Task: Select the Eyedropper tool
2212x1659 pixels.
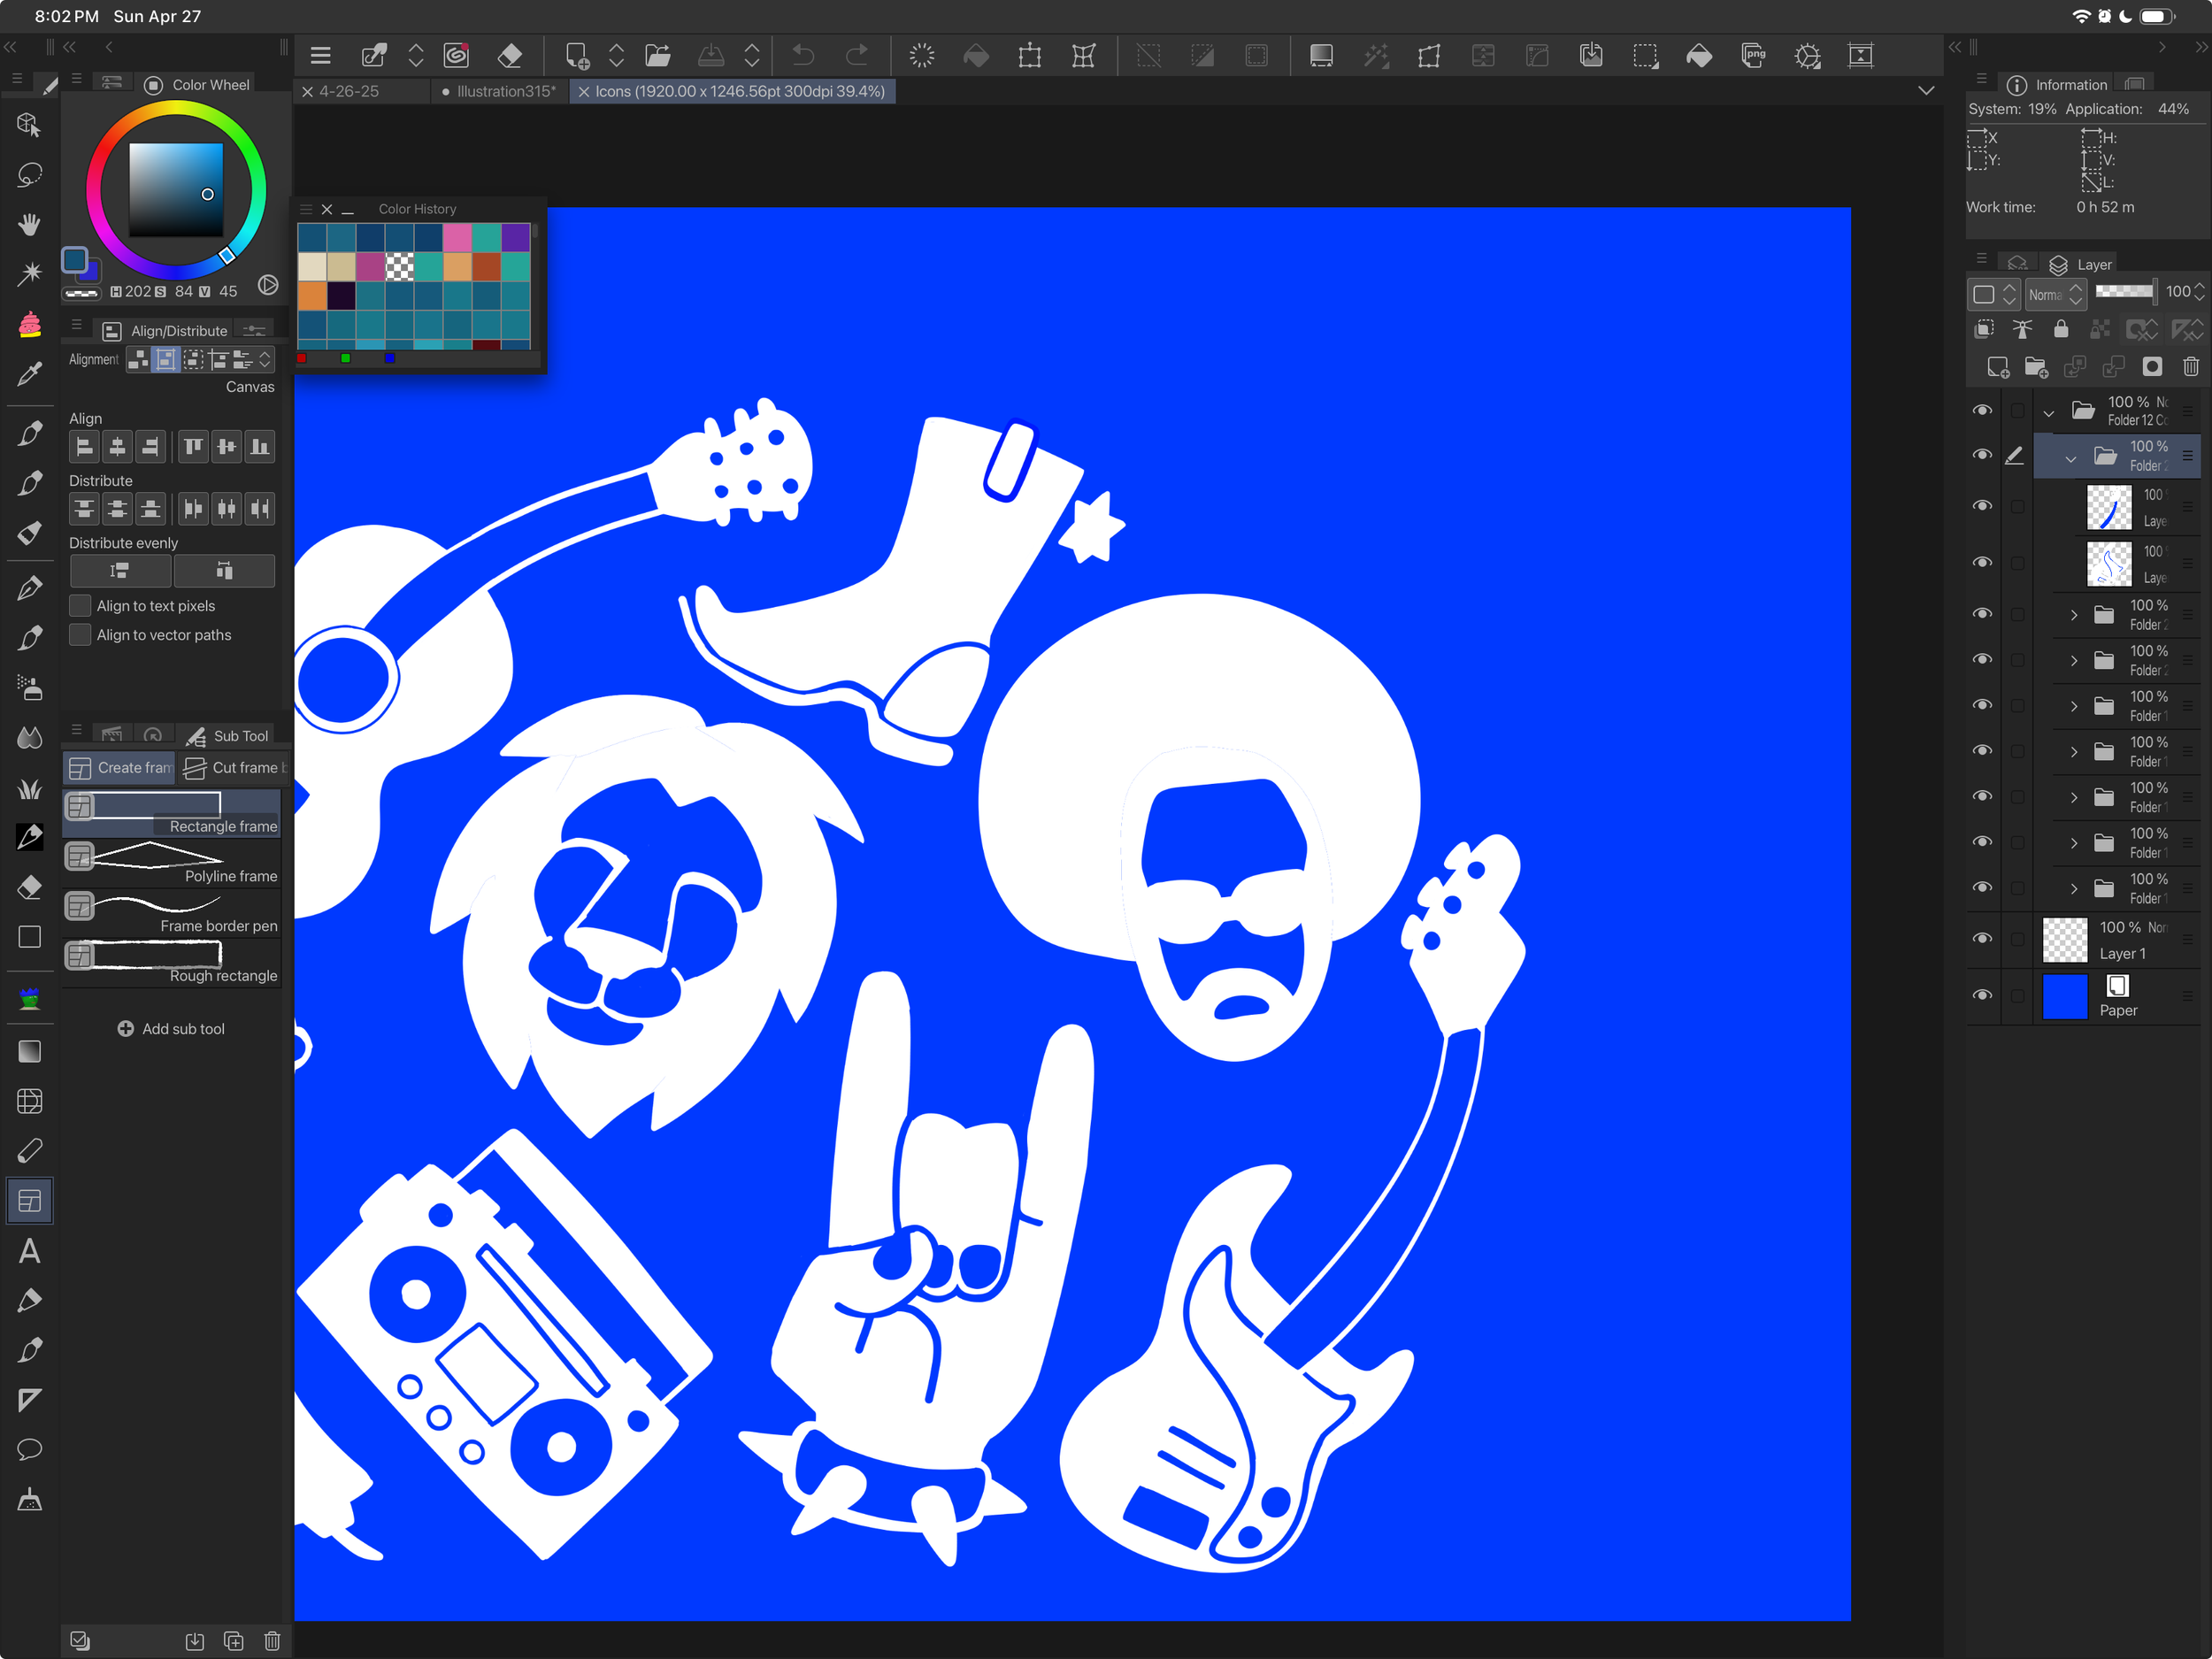Action: pos(29,373)
